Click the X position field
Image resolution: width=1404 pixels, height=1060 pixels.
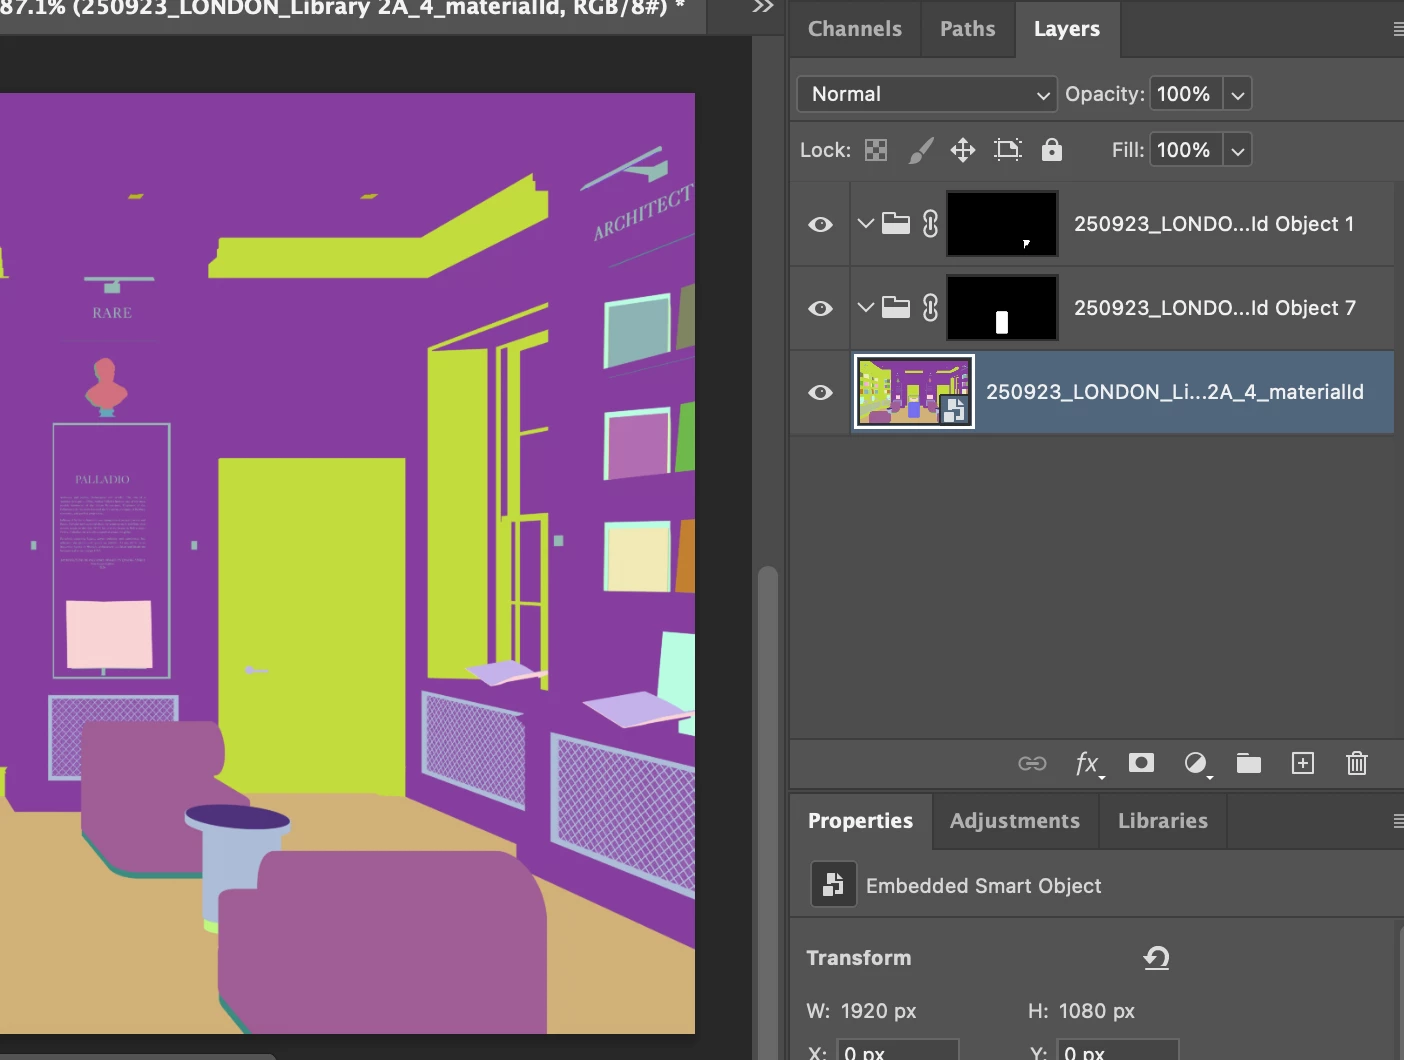tap(896, 1052)
